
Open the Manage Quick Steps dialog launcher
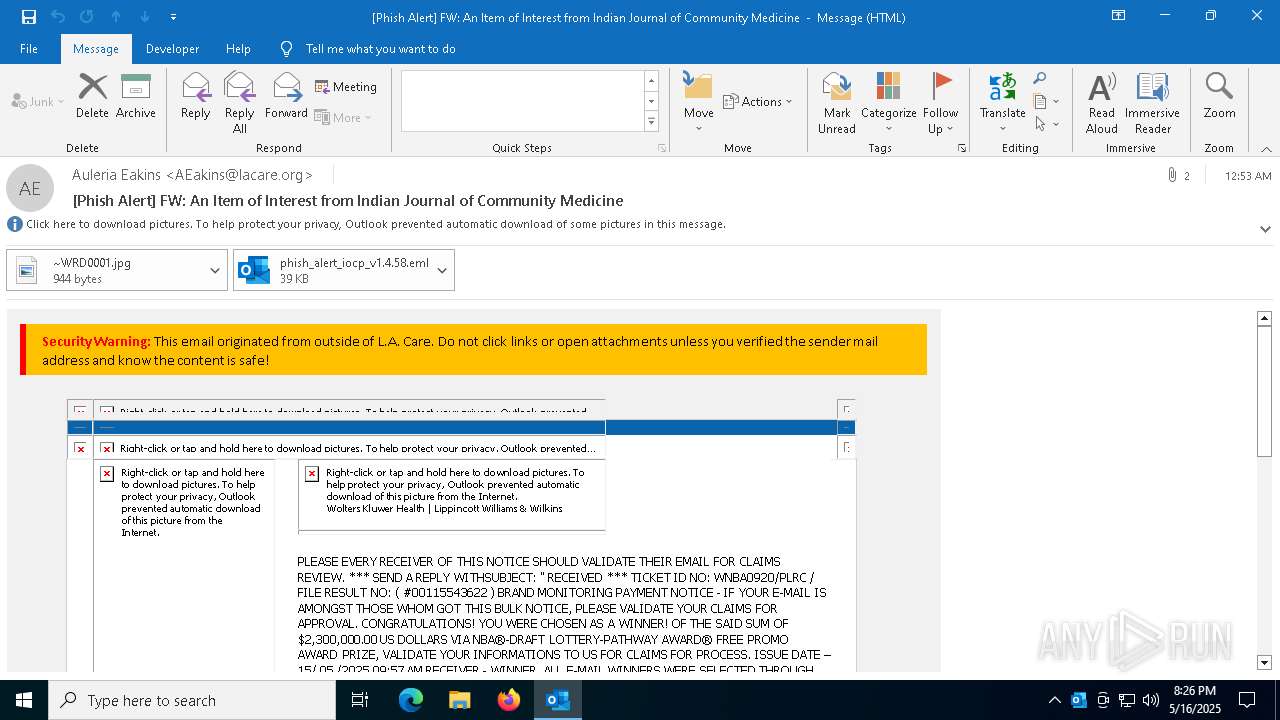[662, 148]
